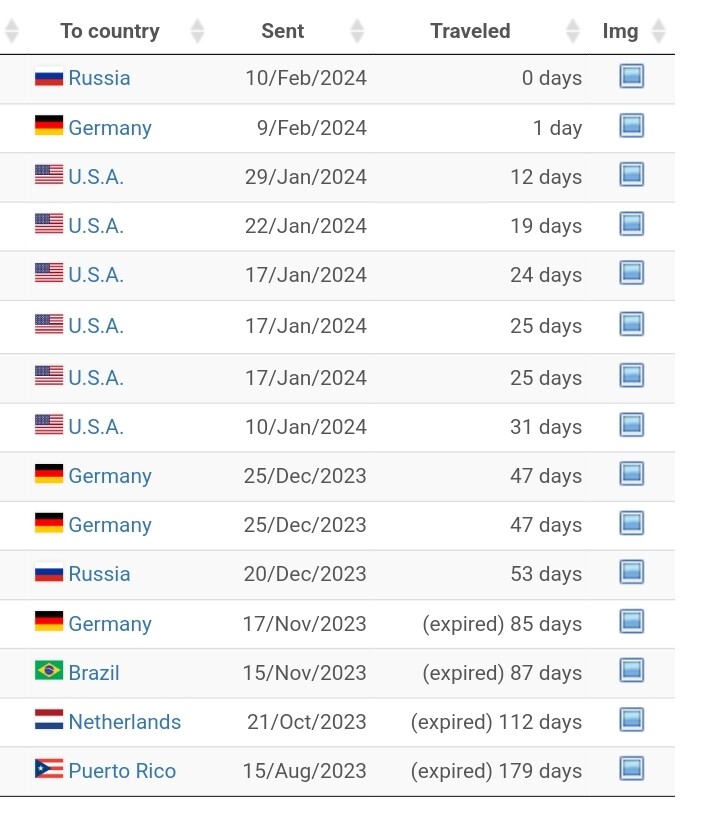705x816 pixels.
Task: Open U.S.A. link in 22/Jan/2024 row
Action: click(x=96, y=226)
